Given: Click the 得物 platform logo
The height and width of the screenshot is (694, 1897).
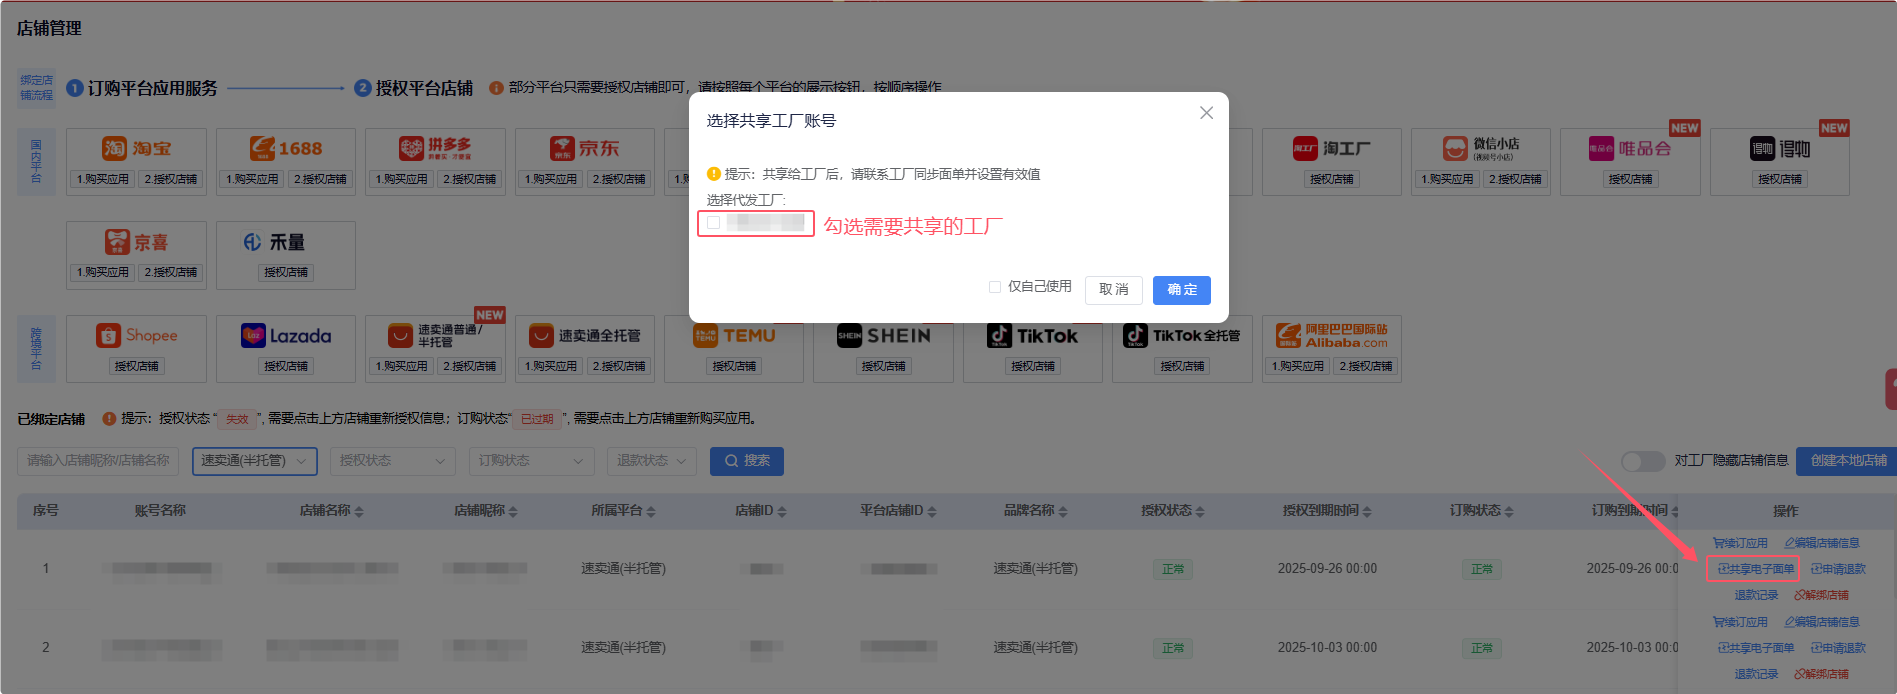Looking at the screenshot, I should click(1780, 148).
